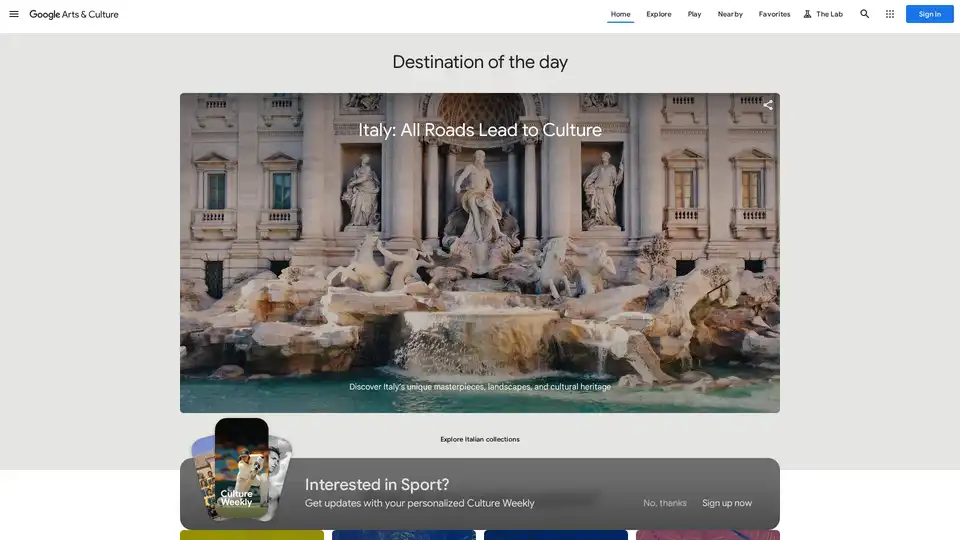Select the Home tab

coord(620,14)
